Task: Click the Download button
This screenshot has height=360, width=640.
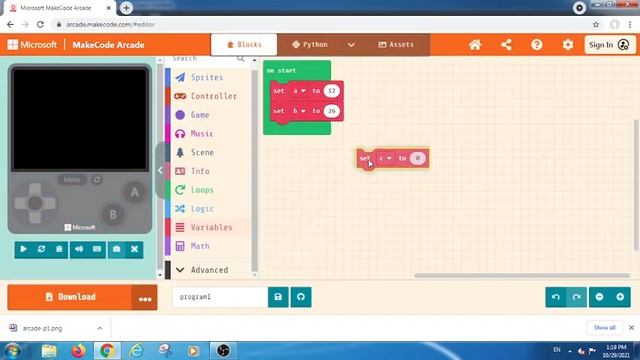Action: 69,297
